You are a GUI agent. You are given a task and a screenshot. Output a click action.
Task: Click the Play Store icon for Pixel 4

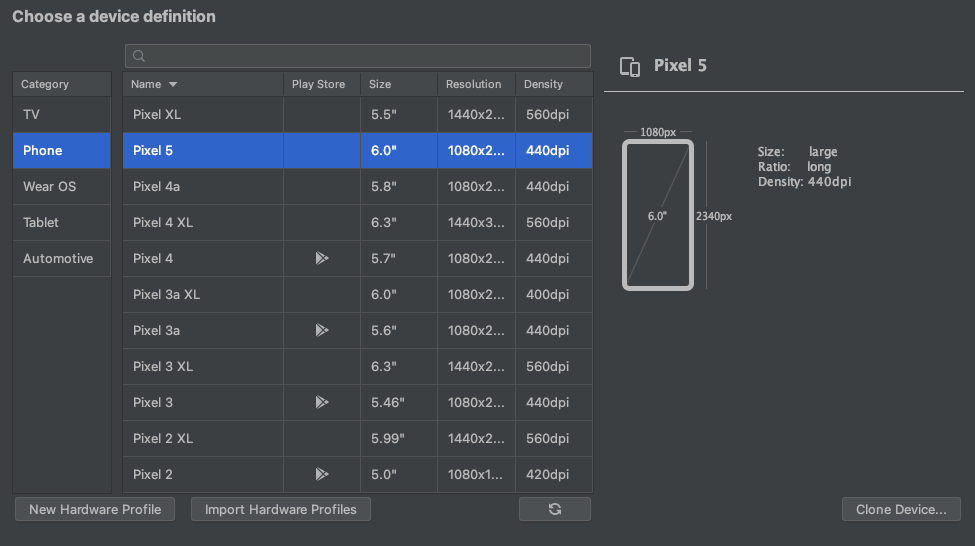tap(321, 258)
